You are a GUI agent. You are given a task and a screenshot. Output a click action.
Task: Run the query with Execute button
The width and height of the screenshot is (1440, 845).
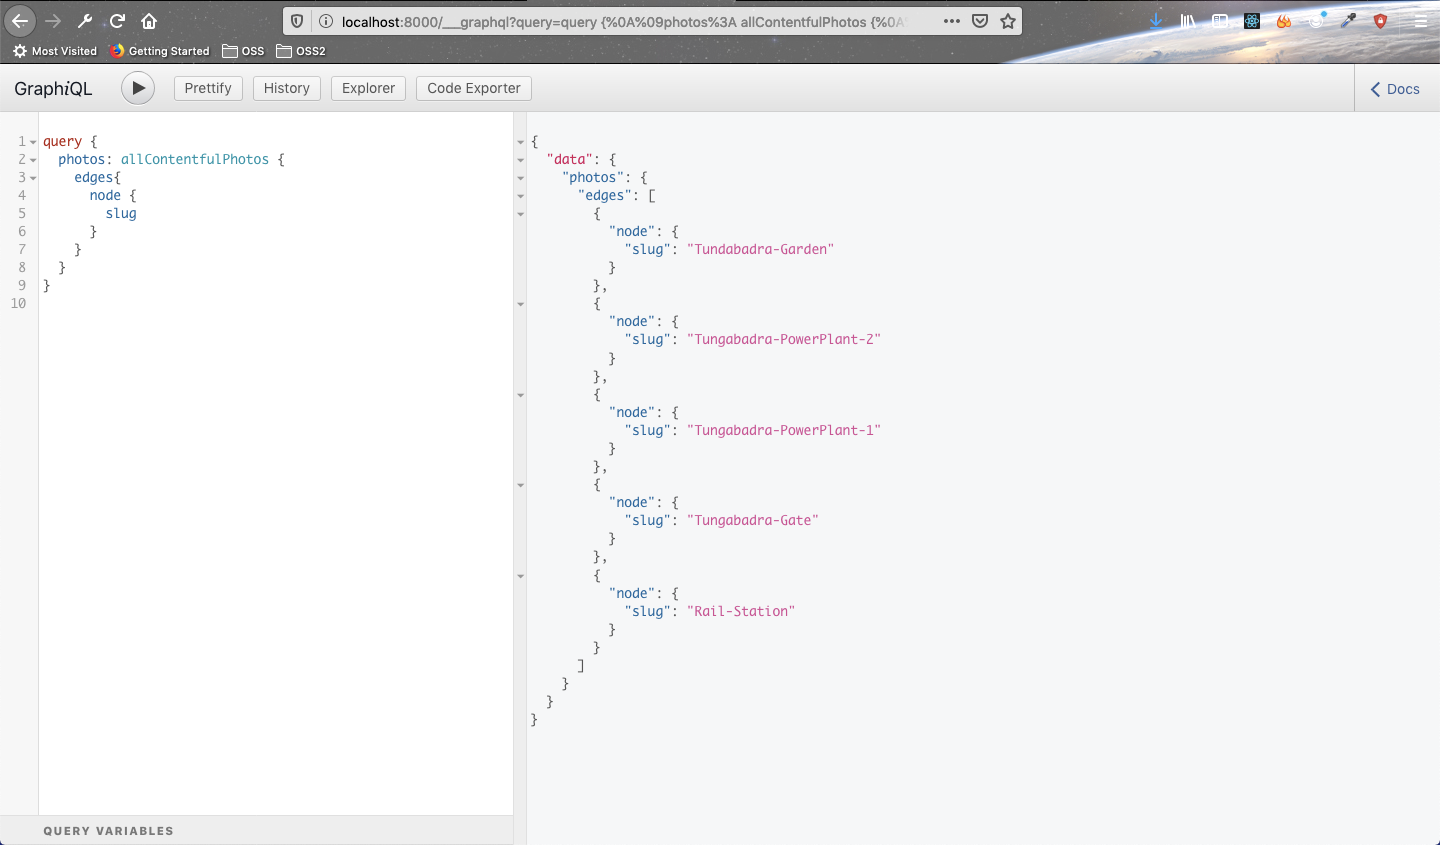point(138,88)
